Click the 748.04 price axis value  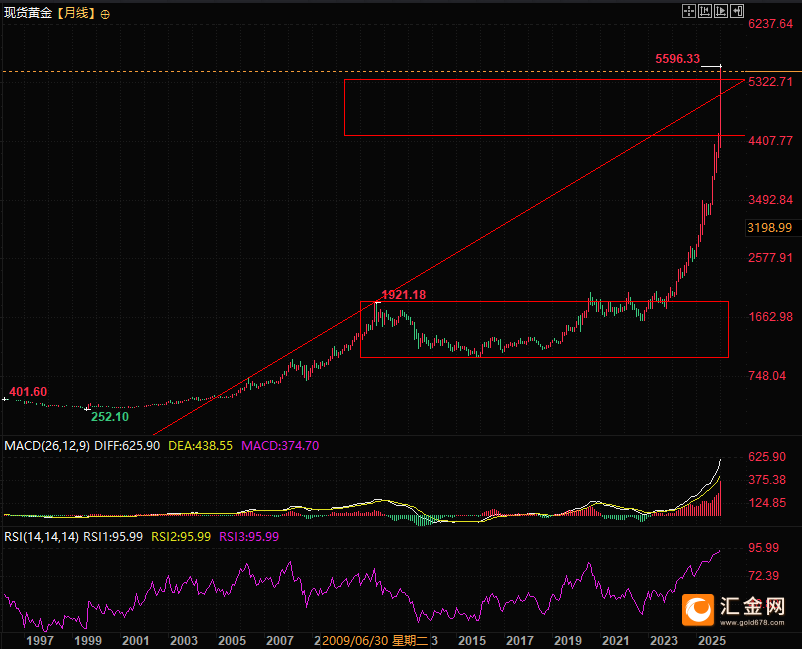click(767, 376)
